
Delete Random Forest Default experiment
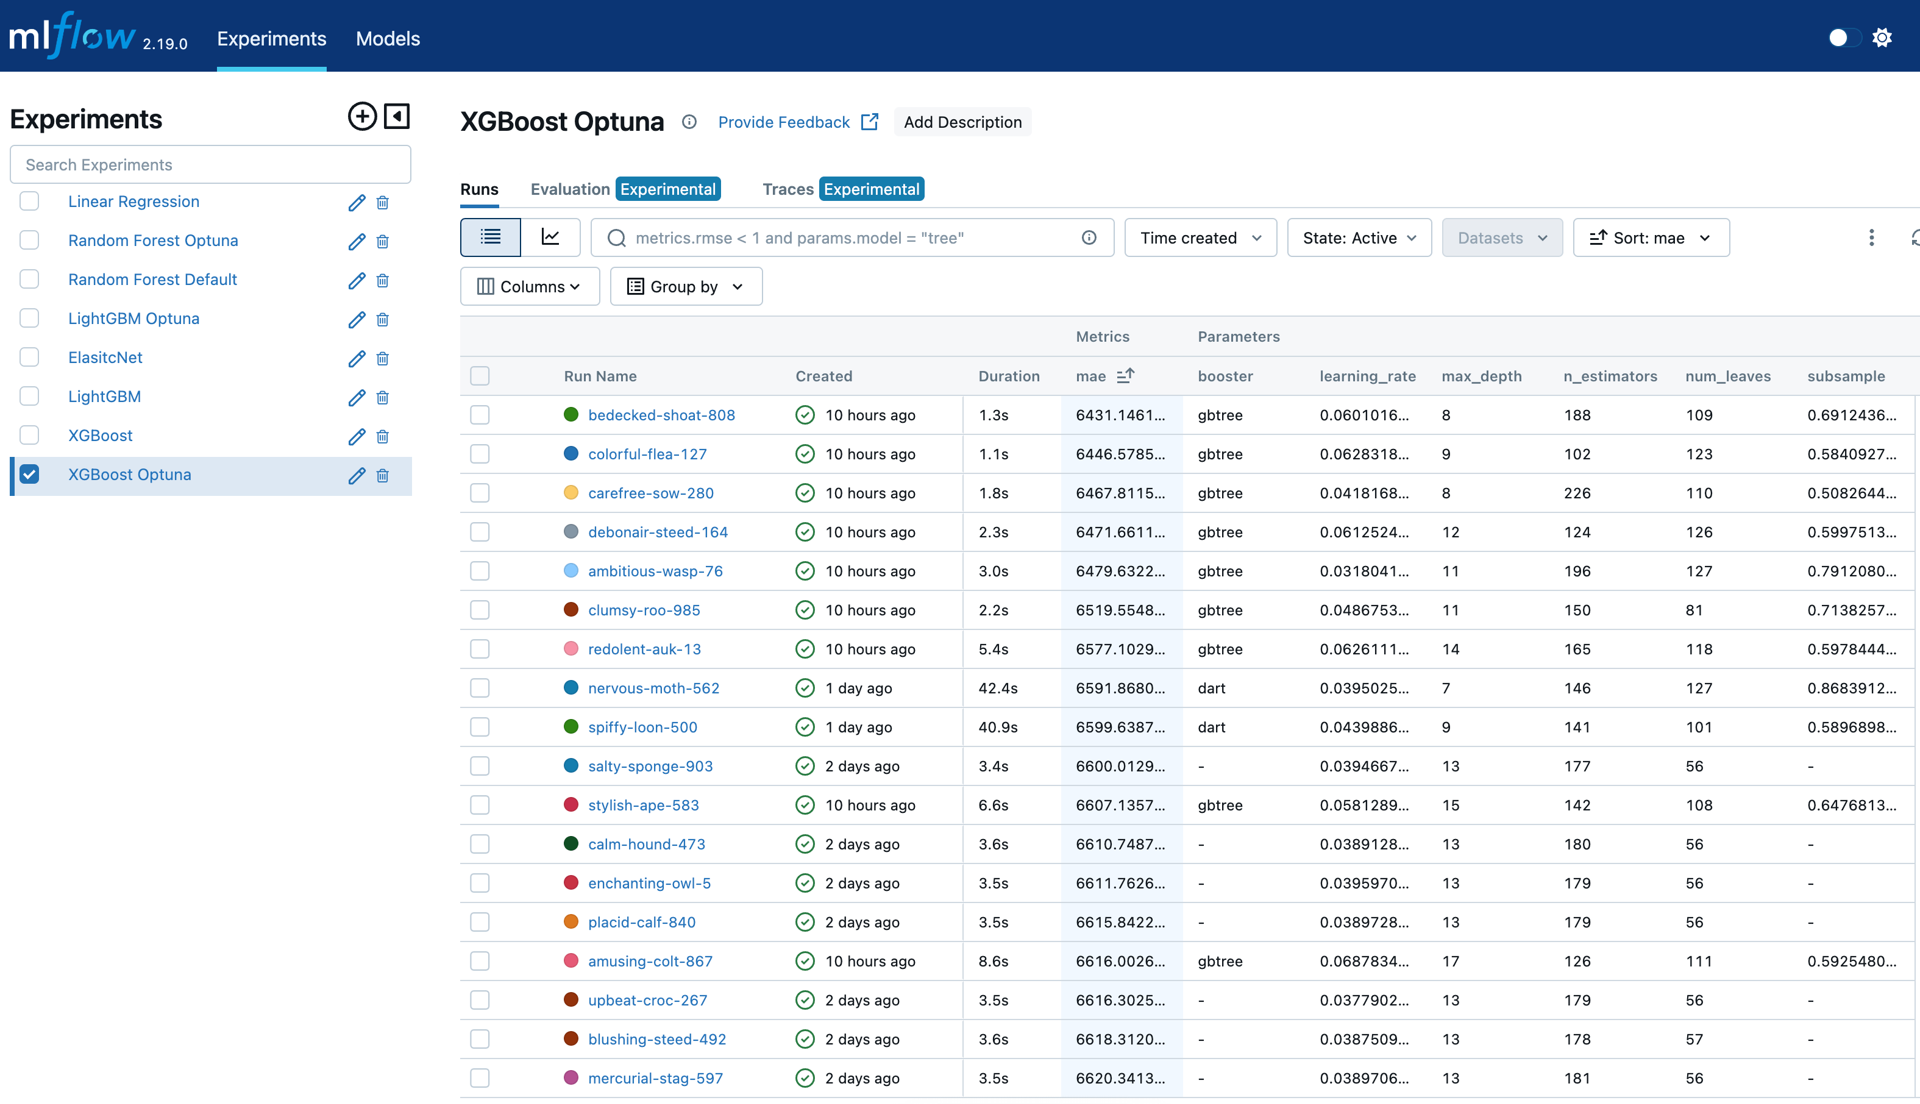[382, 280]
